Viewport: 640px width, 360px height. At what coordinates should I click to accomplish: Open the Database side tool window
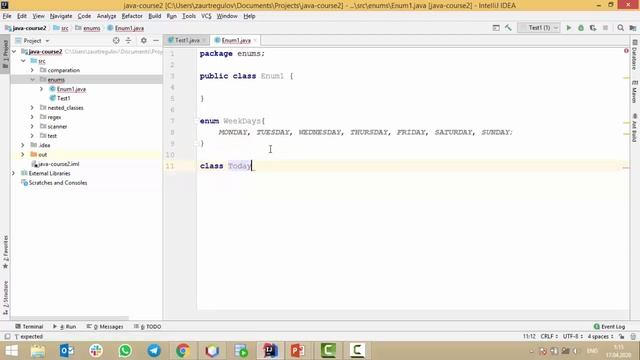coord(635,55)
